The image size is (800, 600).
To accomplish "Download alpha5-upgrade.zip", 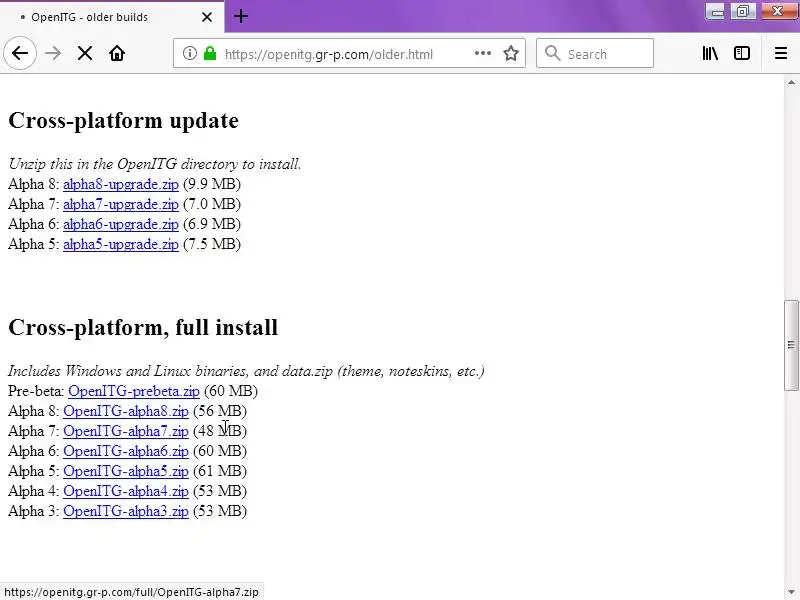I will [121, 244].
